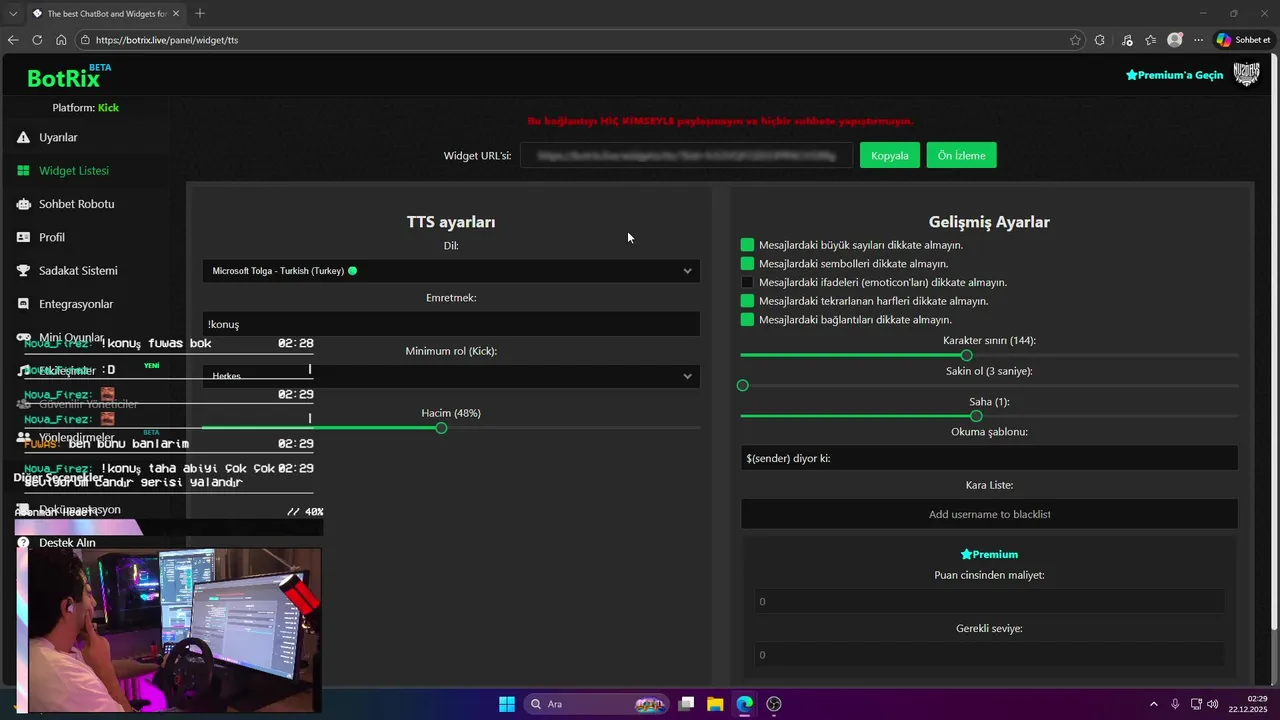Click the Puan cinsinden maliyet field
Image resolution: width=1280 pixels, height=720 pixels.
pyautogui.click(x=989, y=601)
